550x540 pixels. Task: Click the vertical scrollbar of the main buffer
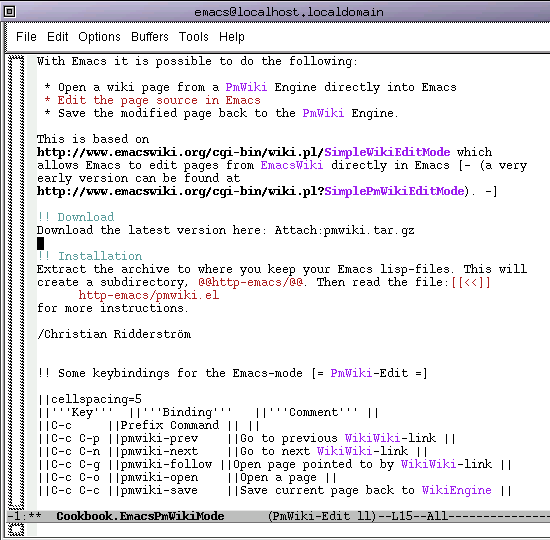(x=16, y=282)
